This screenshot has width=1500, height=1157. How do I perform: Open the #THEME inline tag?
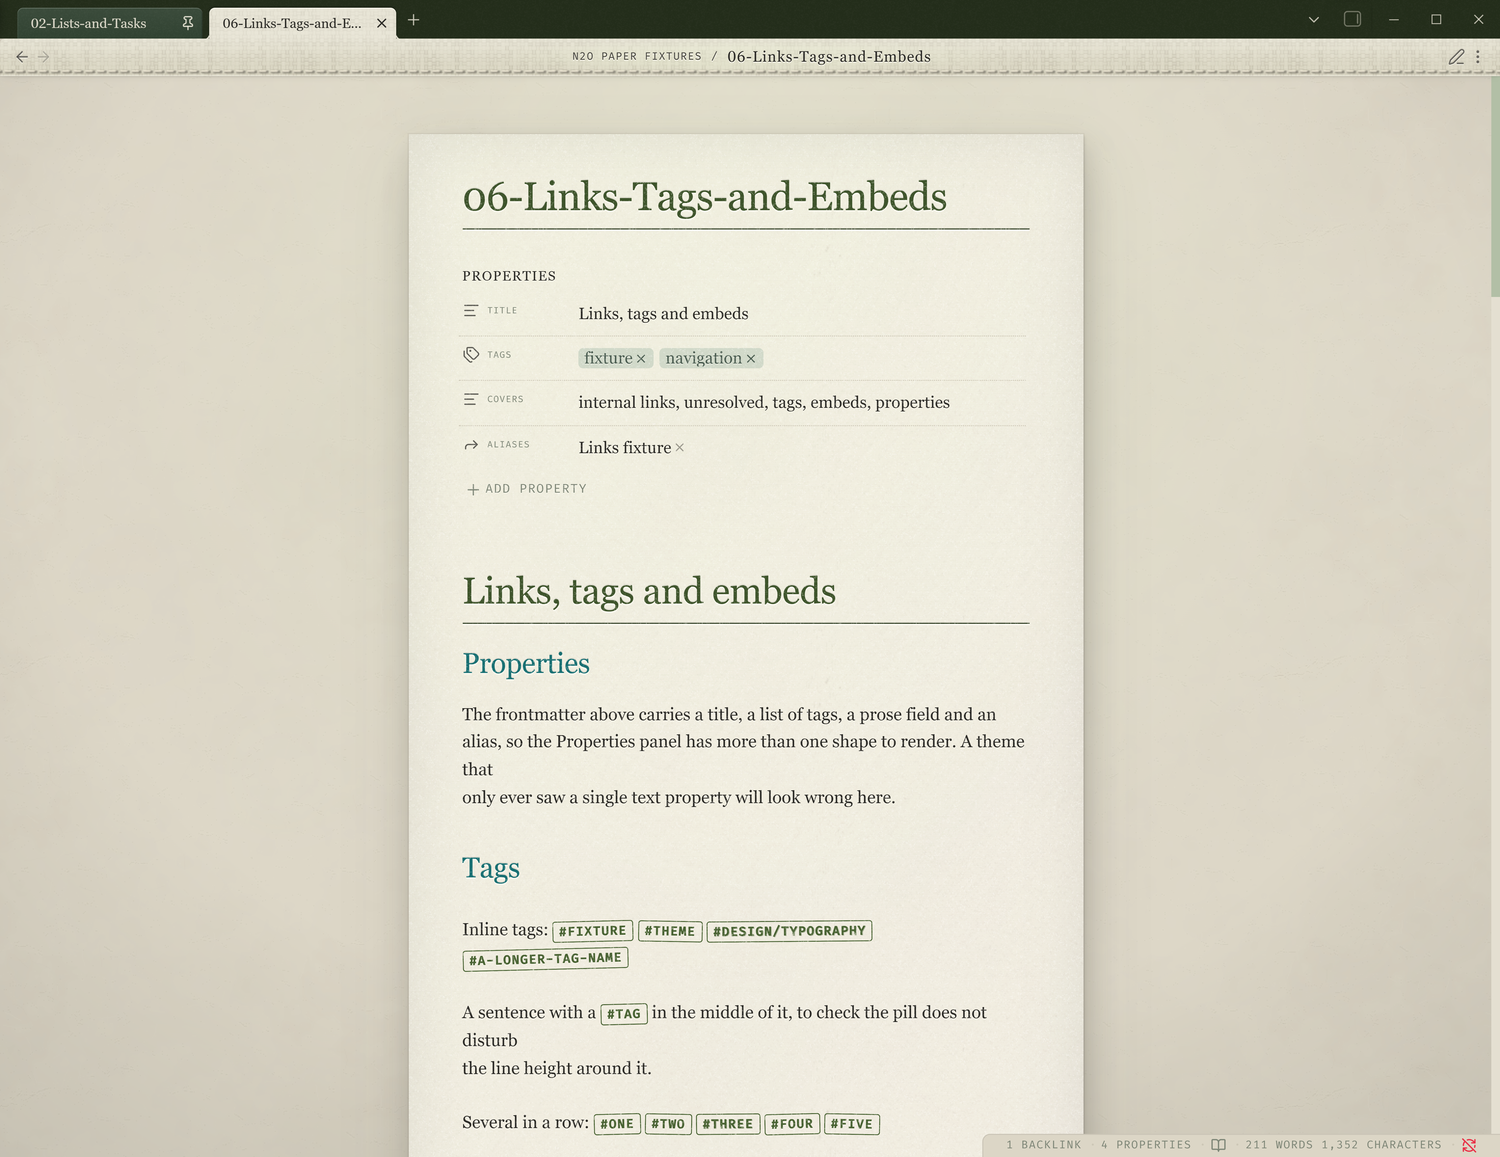pos(670,931)
